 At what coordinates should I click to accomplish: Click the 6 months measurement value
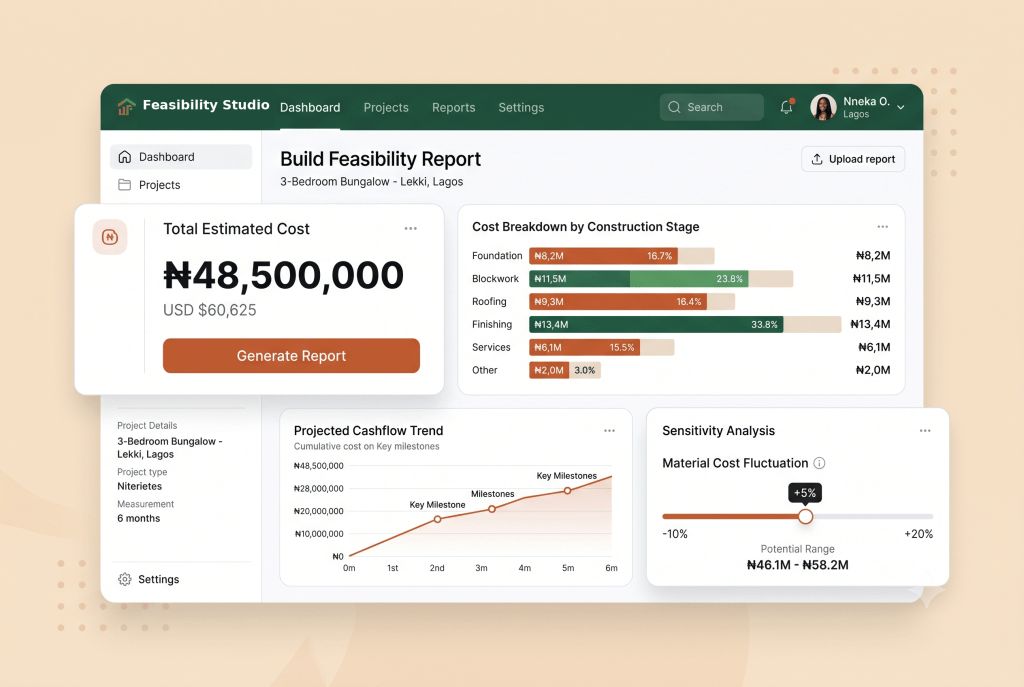click(x=138, y=519)
